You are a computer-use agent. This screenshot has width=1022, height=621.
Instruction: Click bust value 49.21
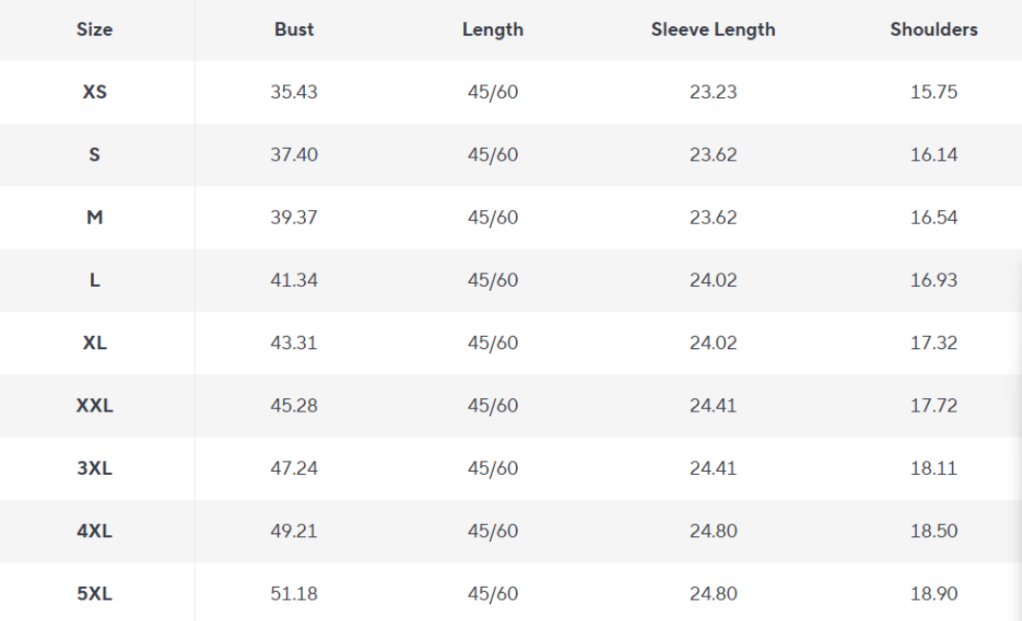click(x=293, y=531)
